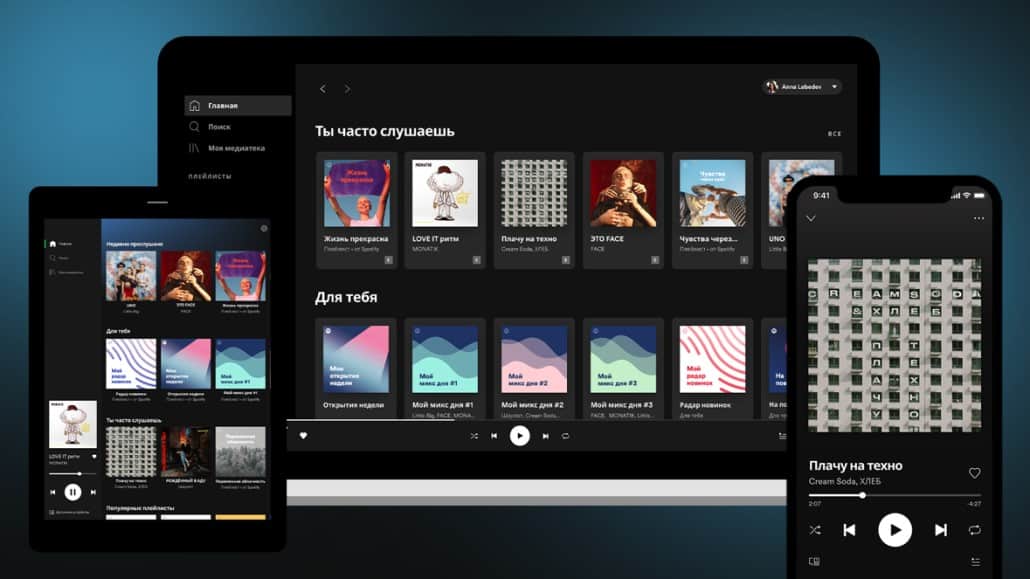Click the forward navigation chevron on laptop
1030x579 pixels.
(x=347, y=89)
